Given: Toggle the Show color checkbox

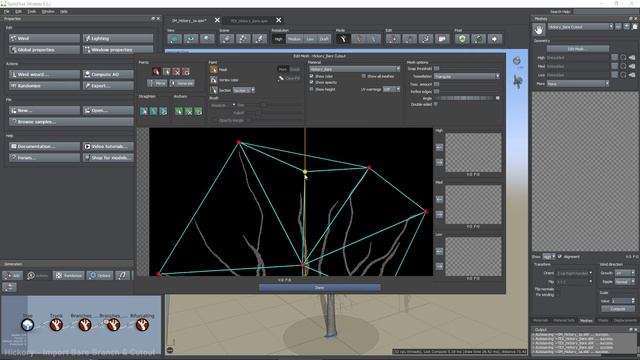Looking at the screenshot, I should (311, 76).
